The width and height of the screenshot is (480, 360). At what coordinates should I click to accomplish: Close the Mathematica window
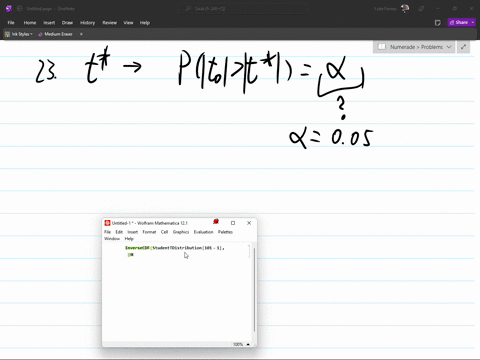coord(249,223)
